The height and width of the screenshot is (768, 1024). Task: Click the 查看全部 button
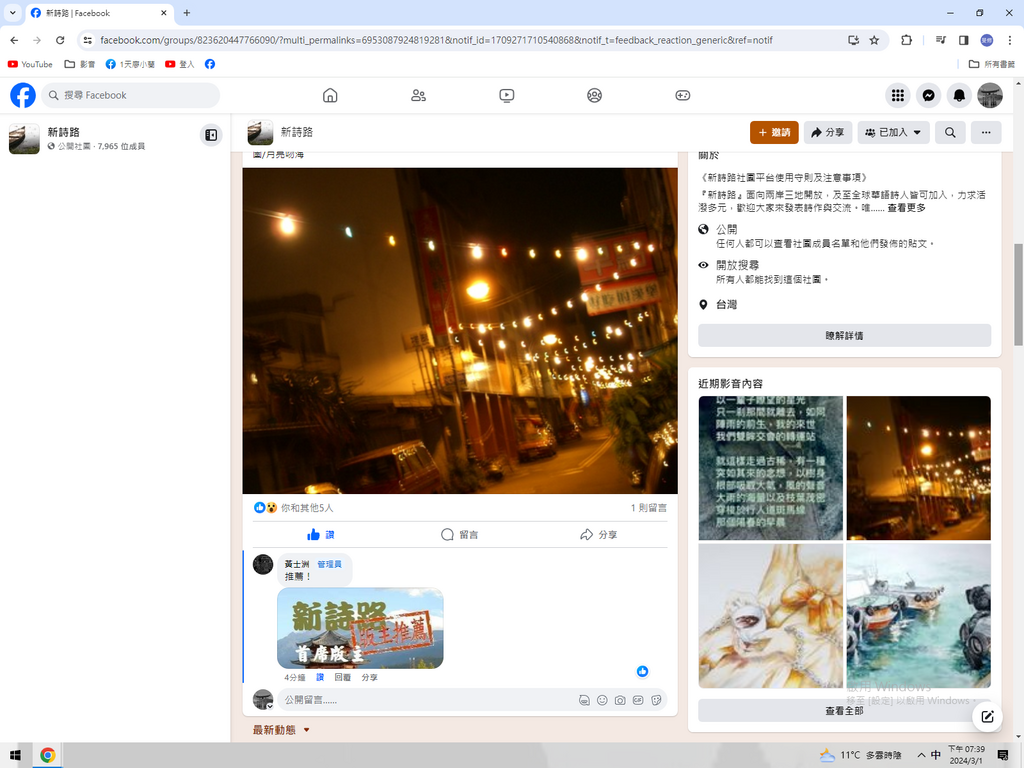tap(844, 711)
